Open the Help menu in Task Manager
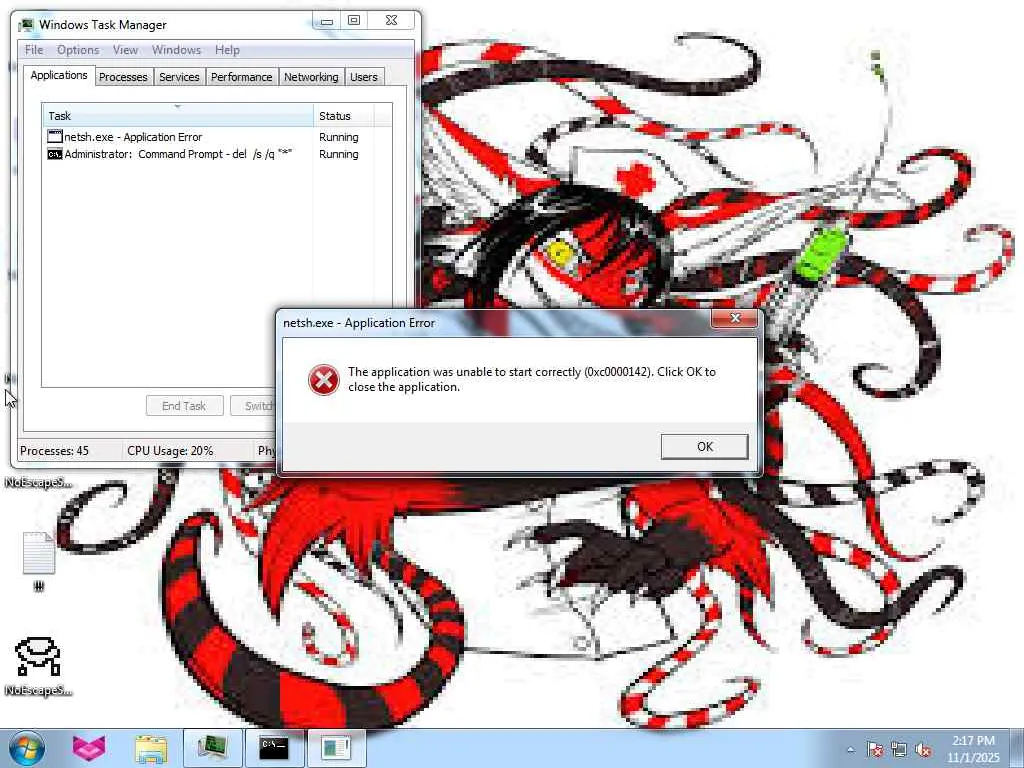 pyautogui.click(x=227, y=50)
